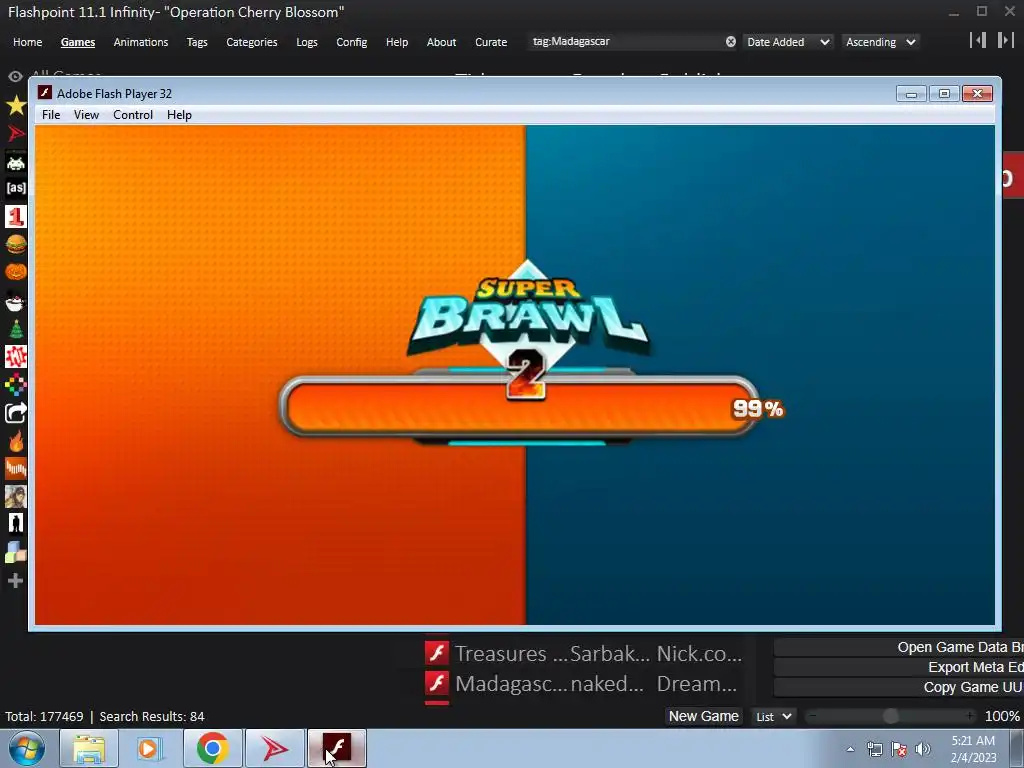Open the Tags tab
Screen dimensions: 1024x768
pos(197,42)
